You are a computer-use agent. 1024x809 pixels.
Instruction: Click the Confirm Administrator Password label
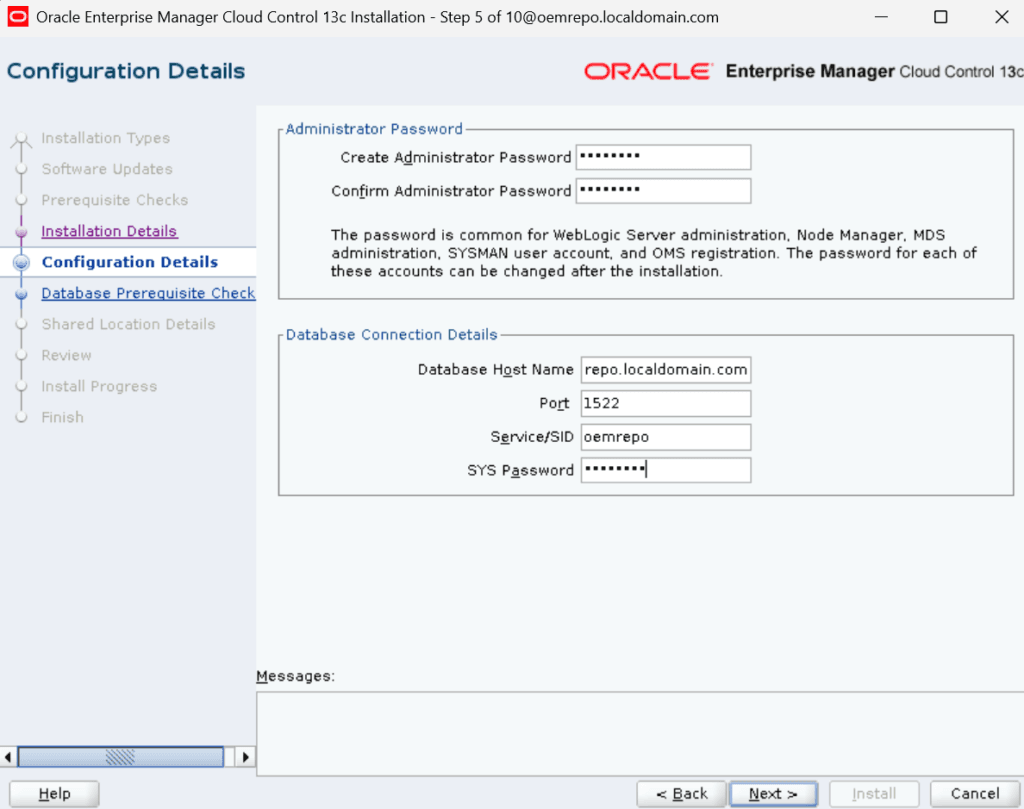point(451,191)
